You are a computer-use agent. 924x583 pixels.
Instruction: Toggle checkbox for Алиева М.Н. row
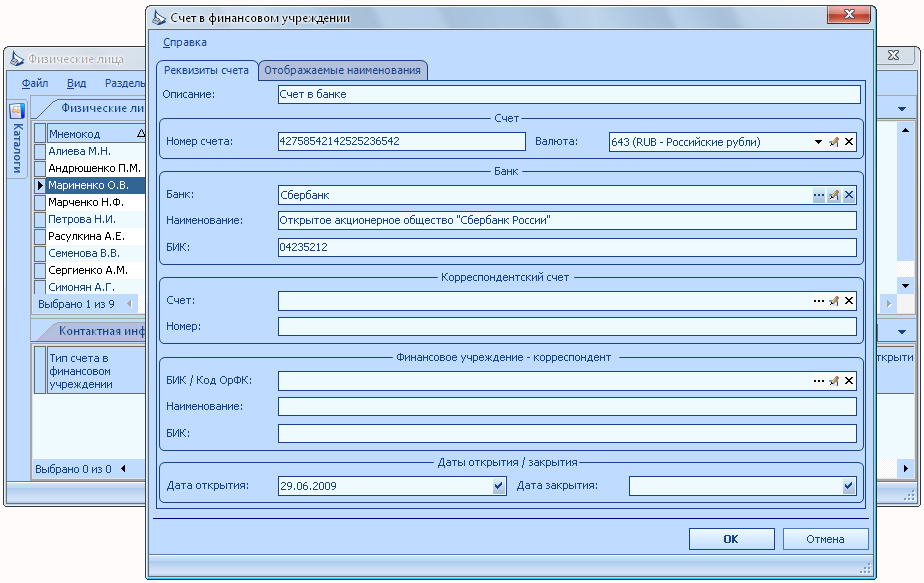pos(40,151)
